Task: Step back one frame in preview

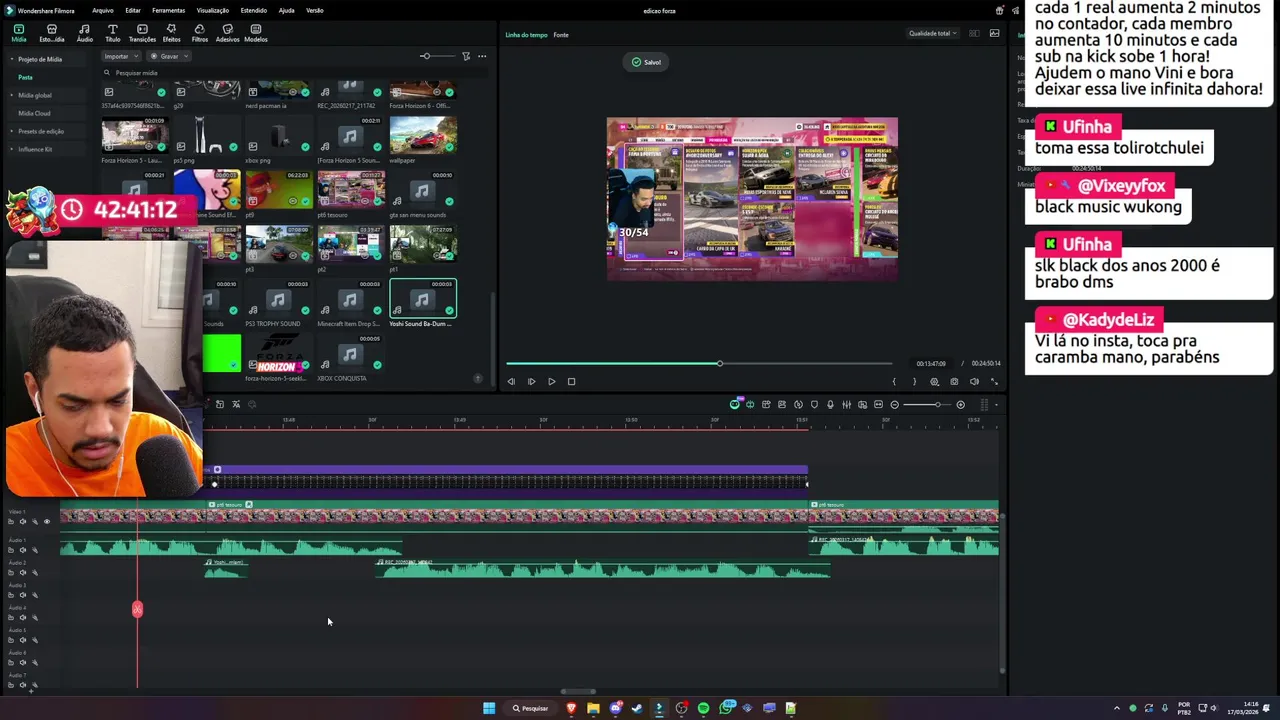Action: (511, 381)
